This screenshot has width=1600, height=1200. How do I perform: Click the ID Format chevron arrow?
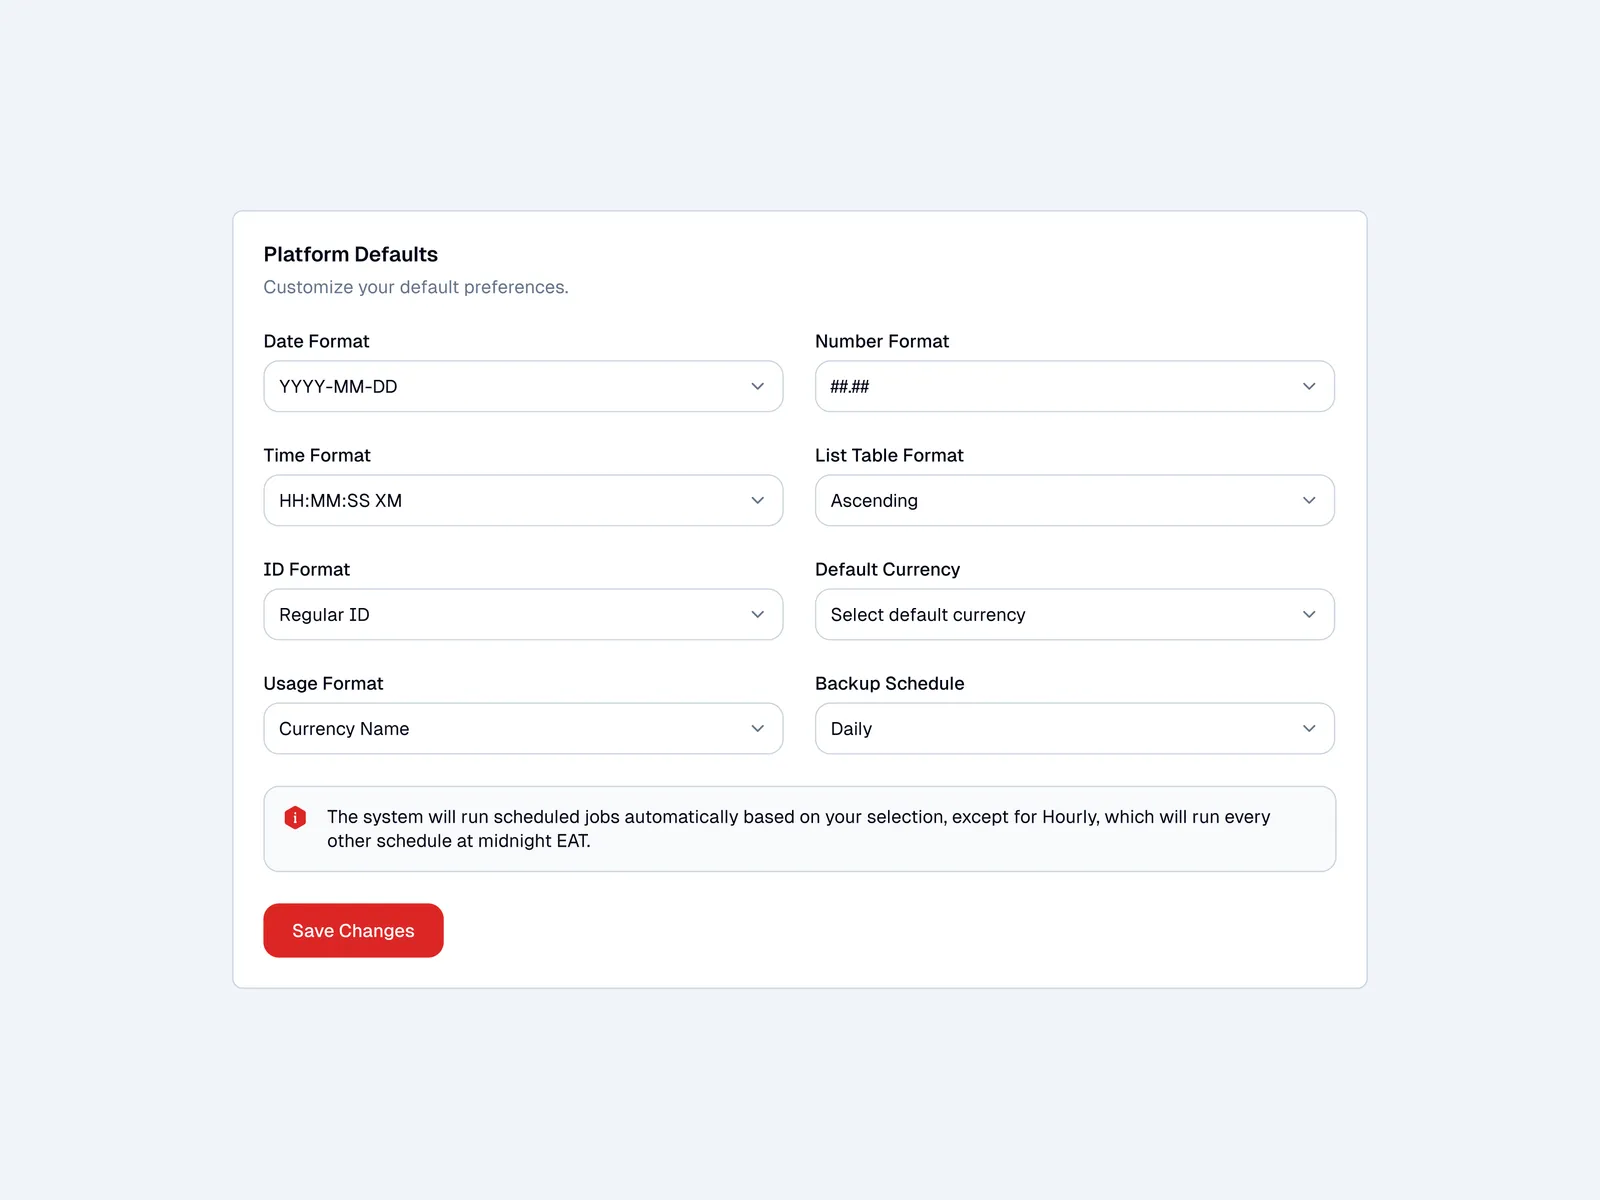coord(757,614)
